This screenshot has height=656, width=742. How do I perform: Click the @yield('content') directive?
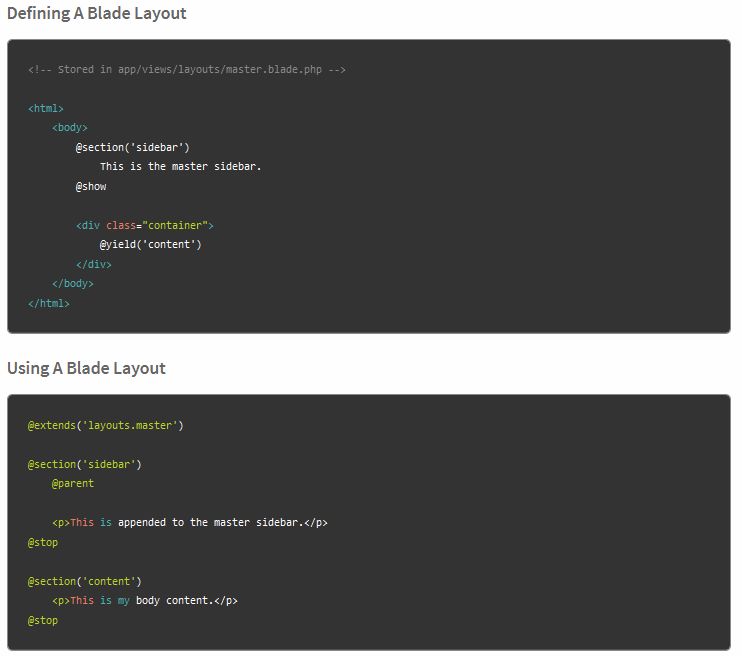click(x=150, y=245)
